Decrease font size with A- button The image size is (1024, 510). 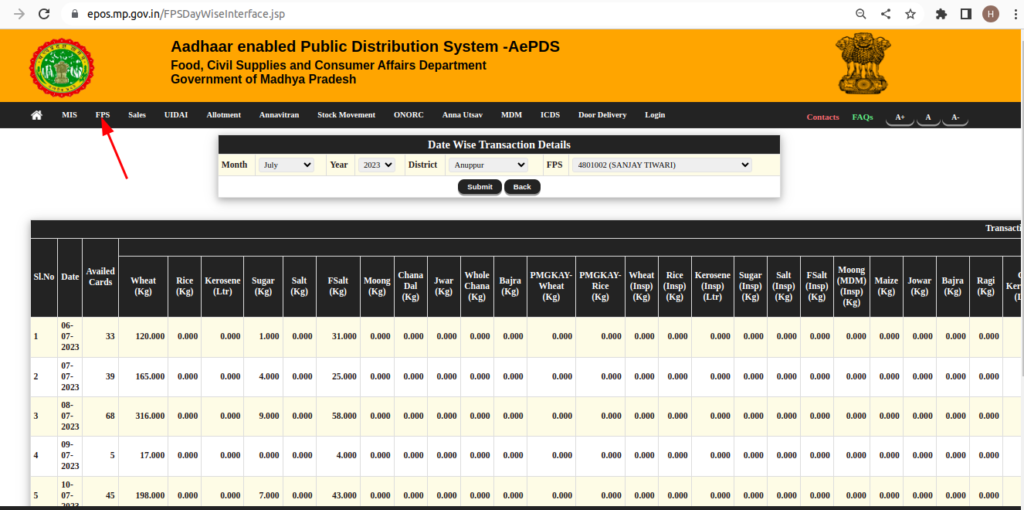[x=955, y=118]
